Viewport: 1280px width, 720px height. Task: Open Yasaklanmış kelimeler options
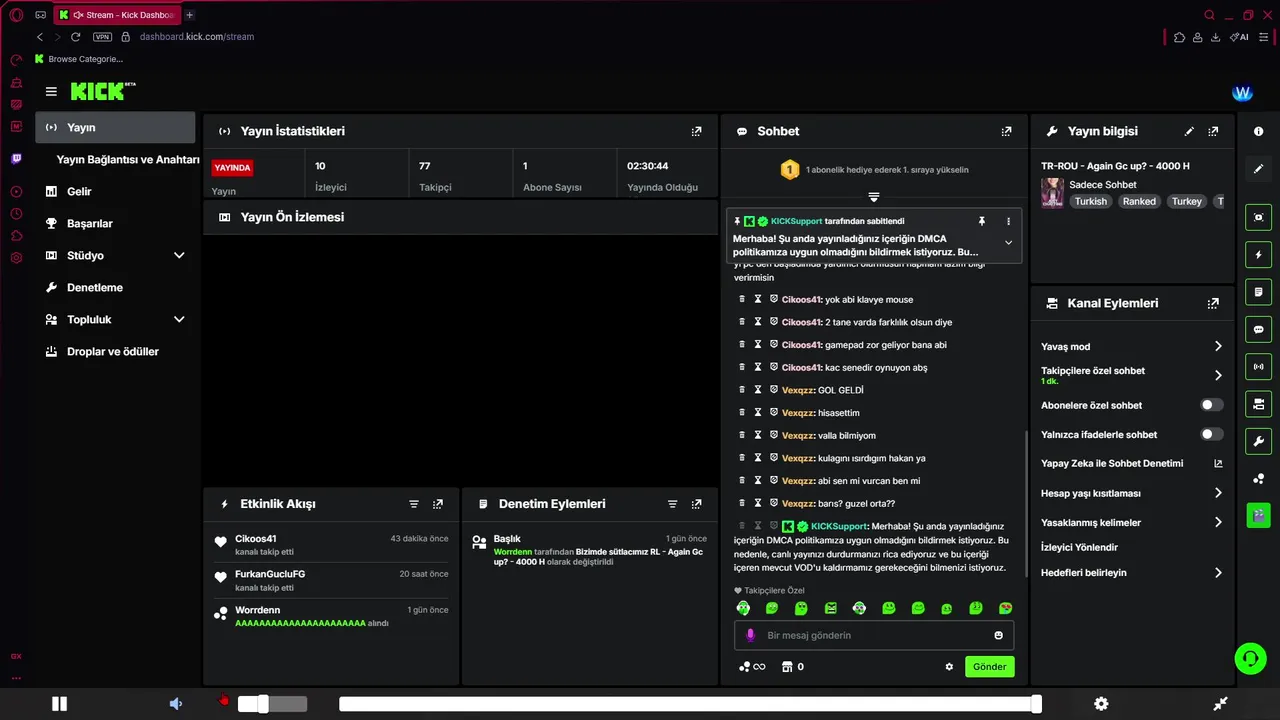point(1132,522)
